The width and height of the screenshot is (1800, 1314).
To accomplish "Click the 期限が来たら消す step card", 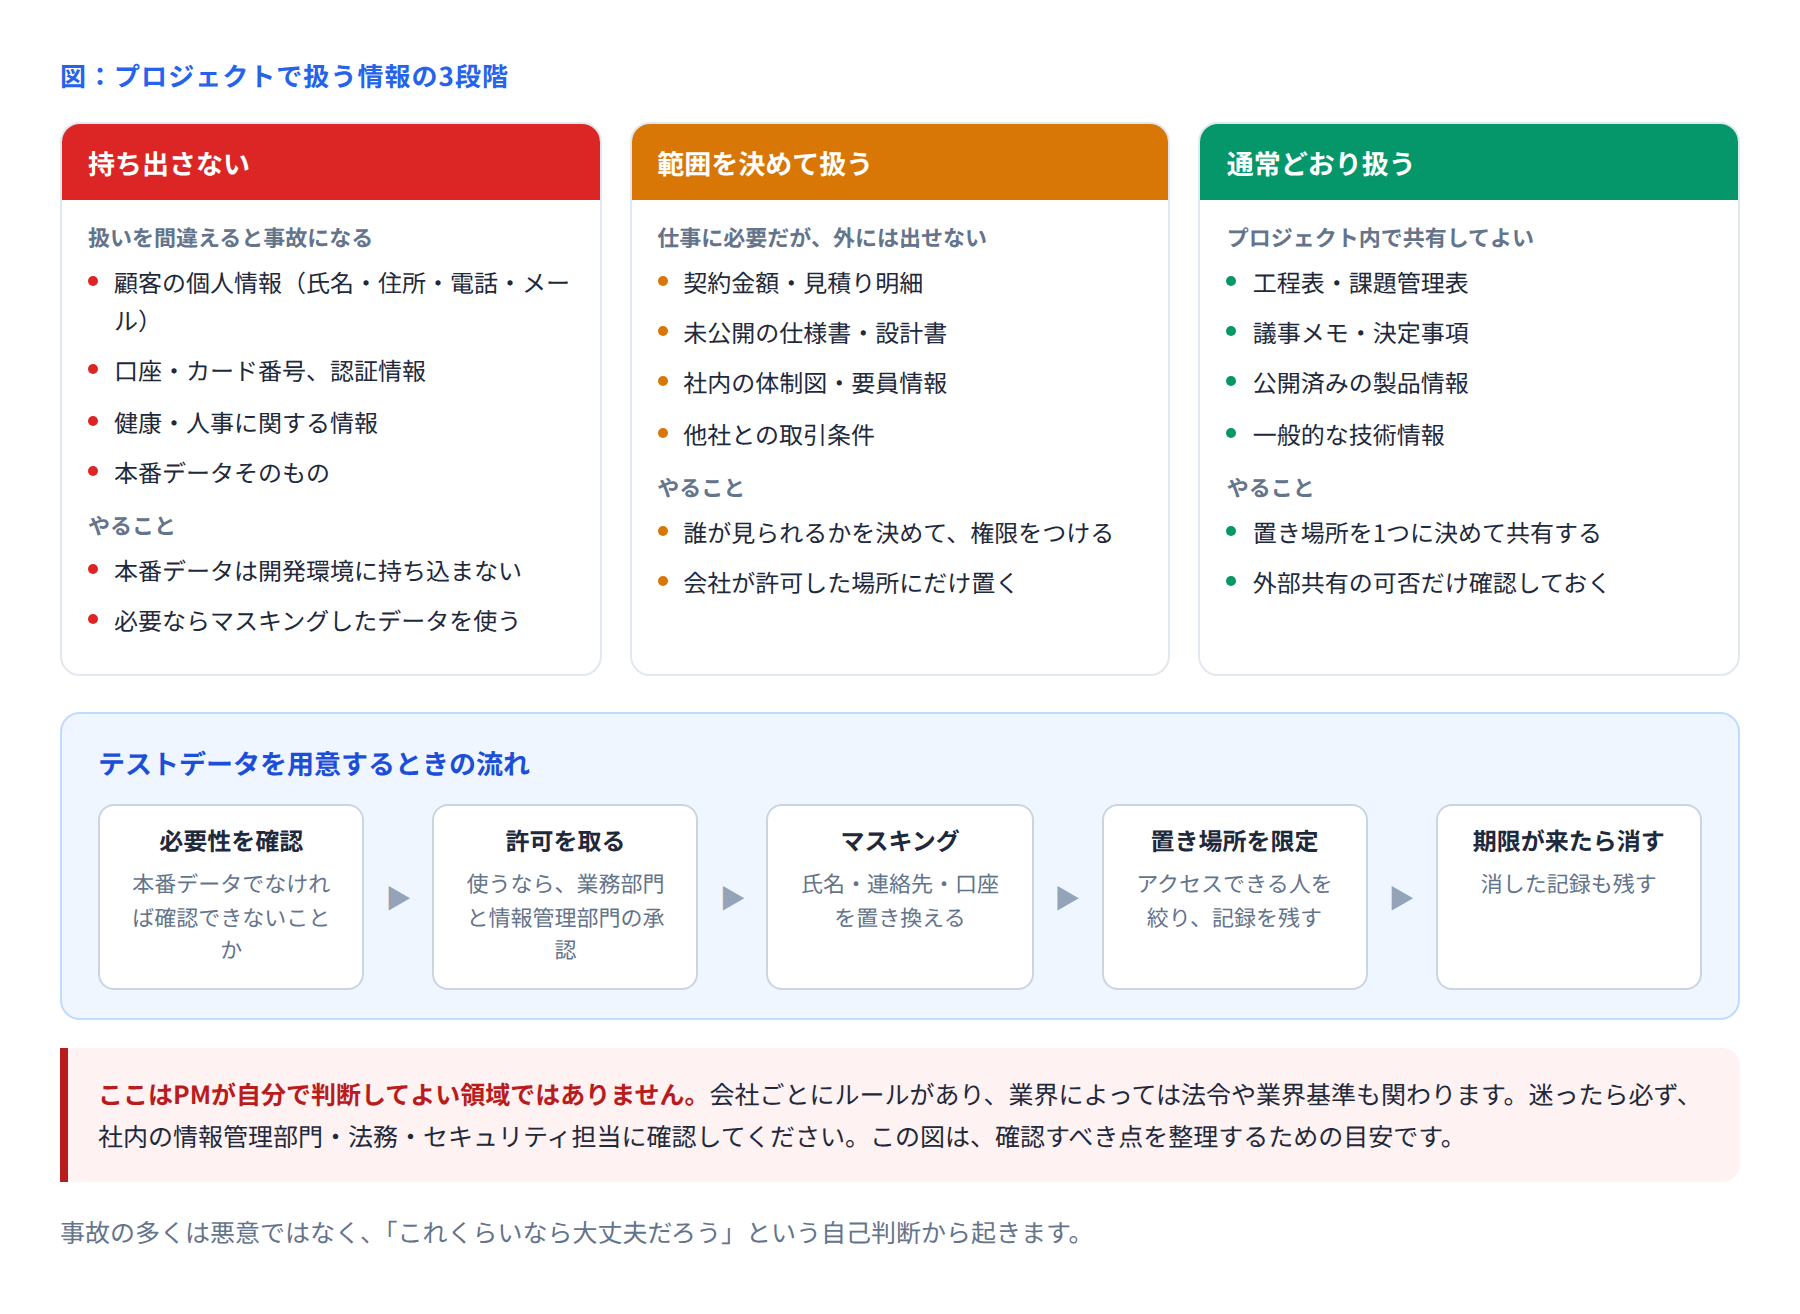I will click(1569, 897).
